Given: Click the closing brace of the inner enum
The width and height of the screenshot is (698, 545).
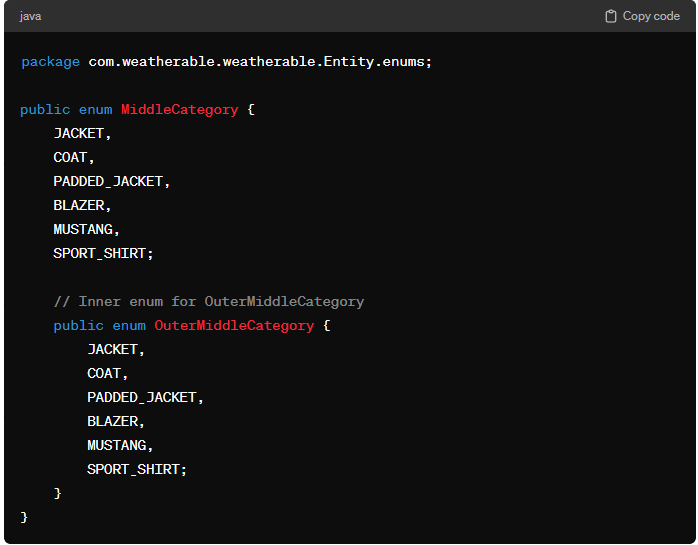Looking at the screenshot, I should click(x=57, y=493).
